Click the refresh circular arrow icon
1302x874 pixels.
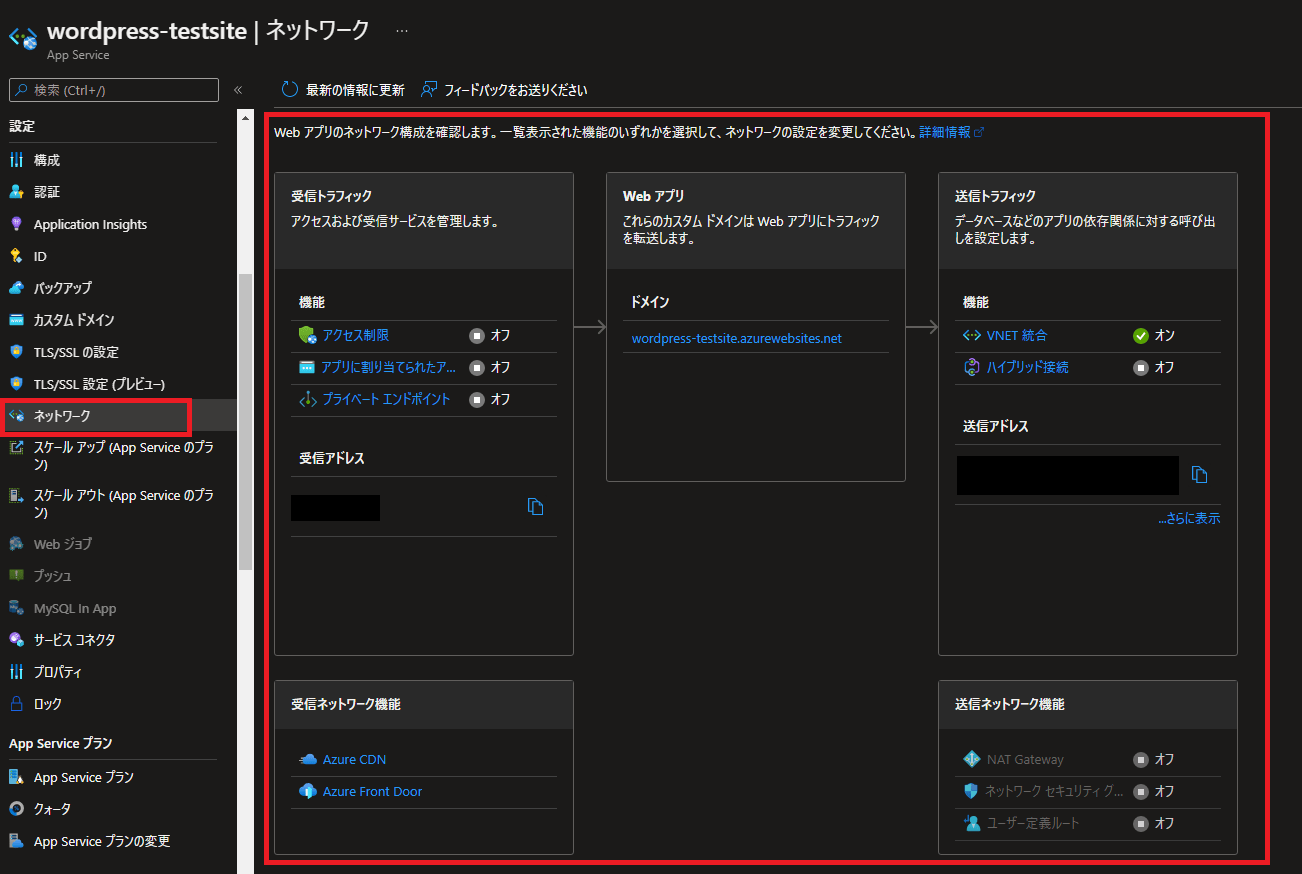[290, 90]
